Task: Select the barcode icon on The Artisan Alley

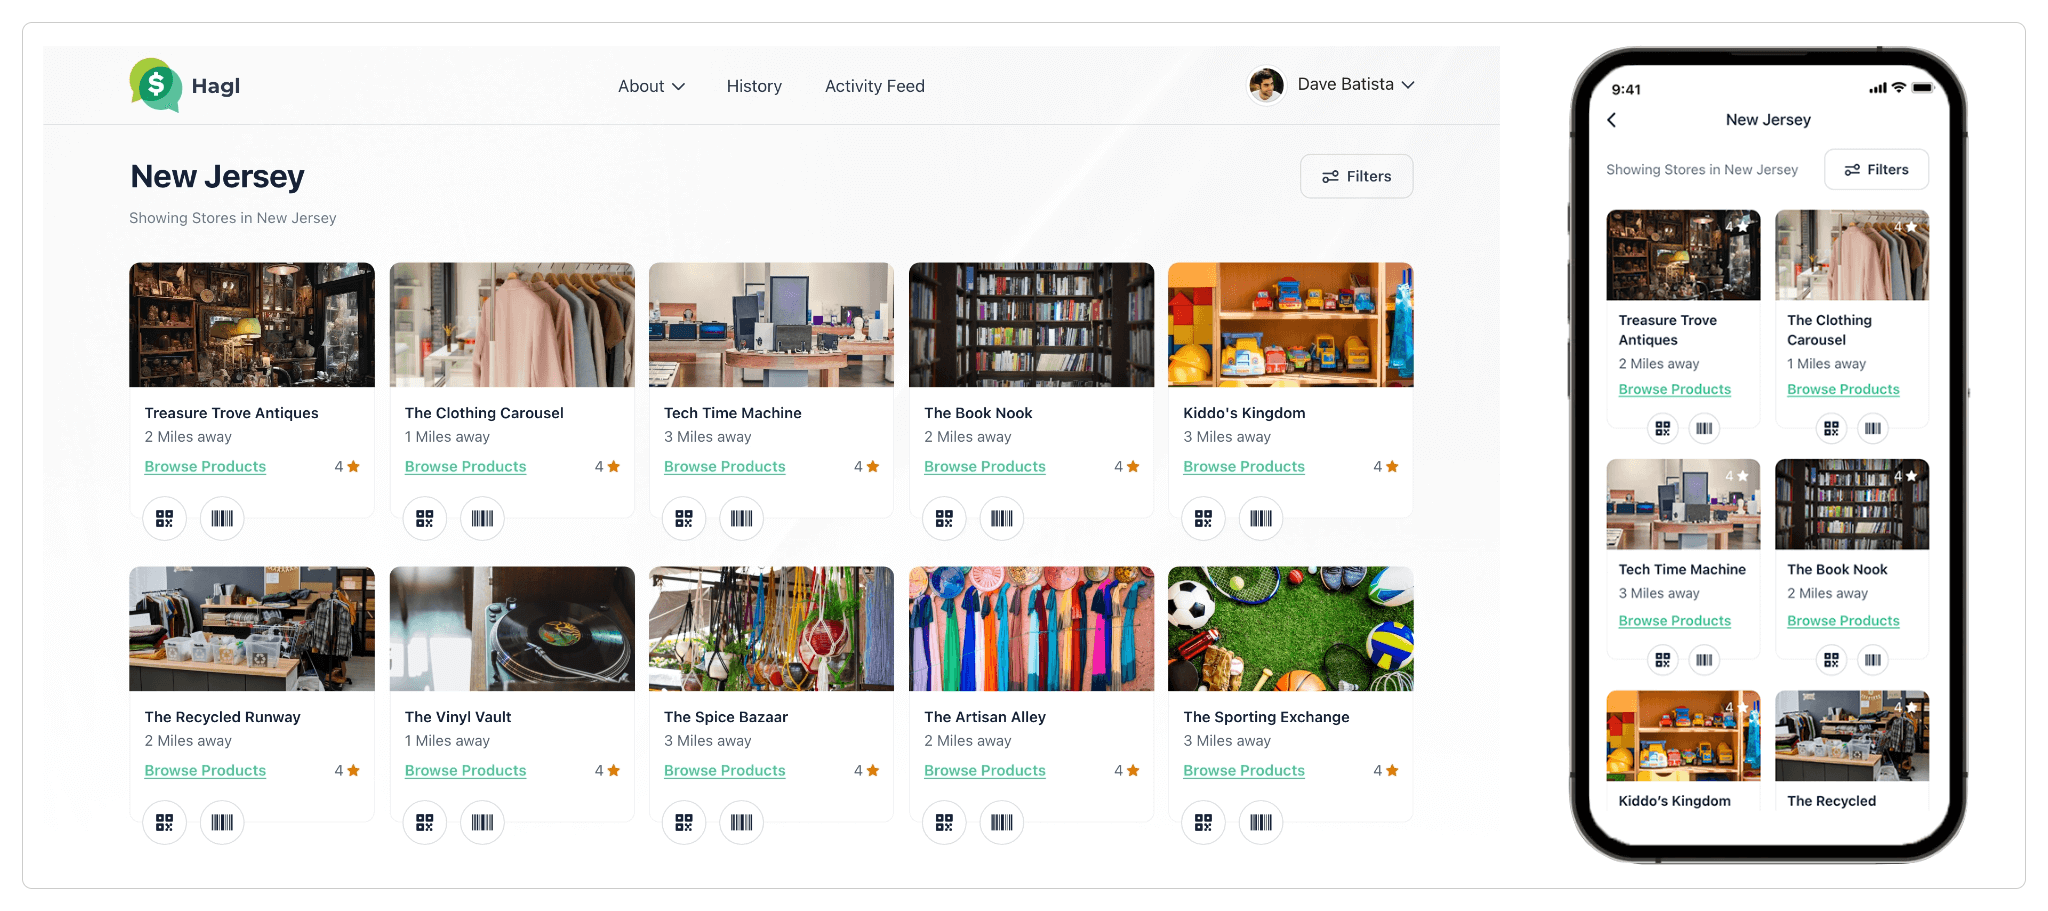Action: [1001, 822]
